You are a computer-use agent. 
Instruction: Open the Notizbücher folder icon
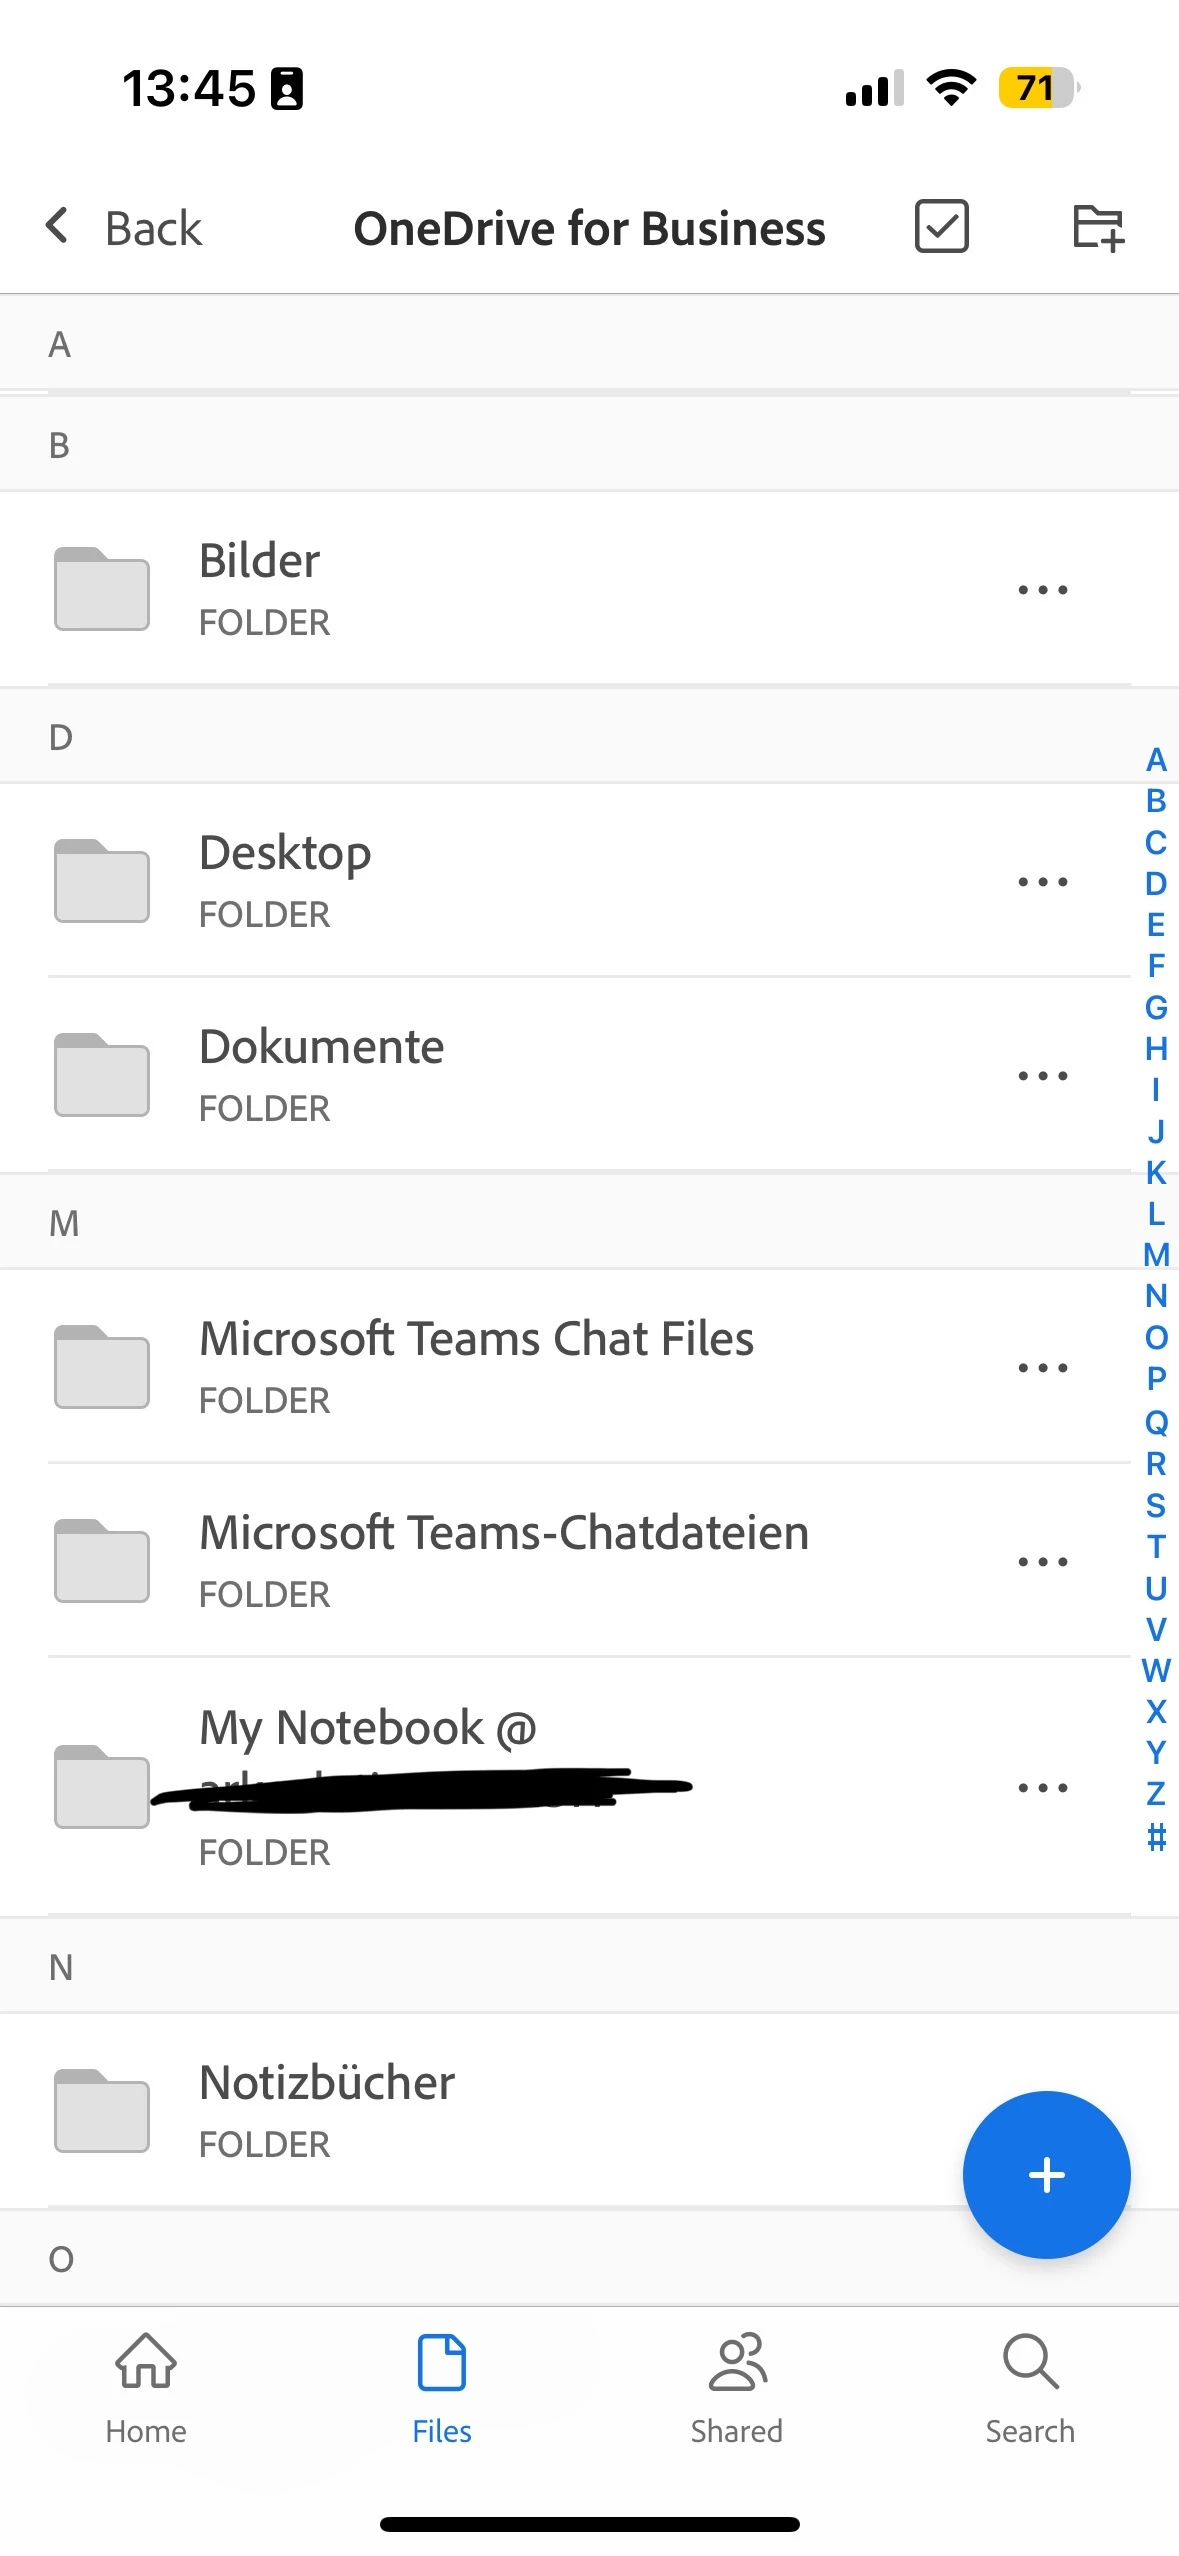click(102, 2111)
